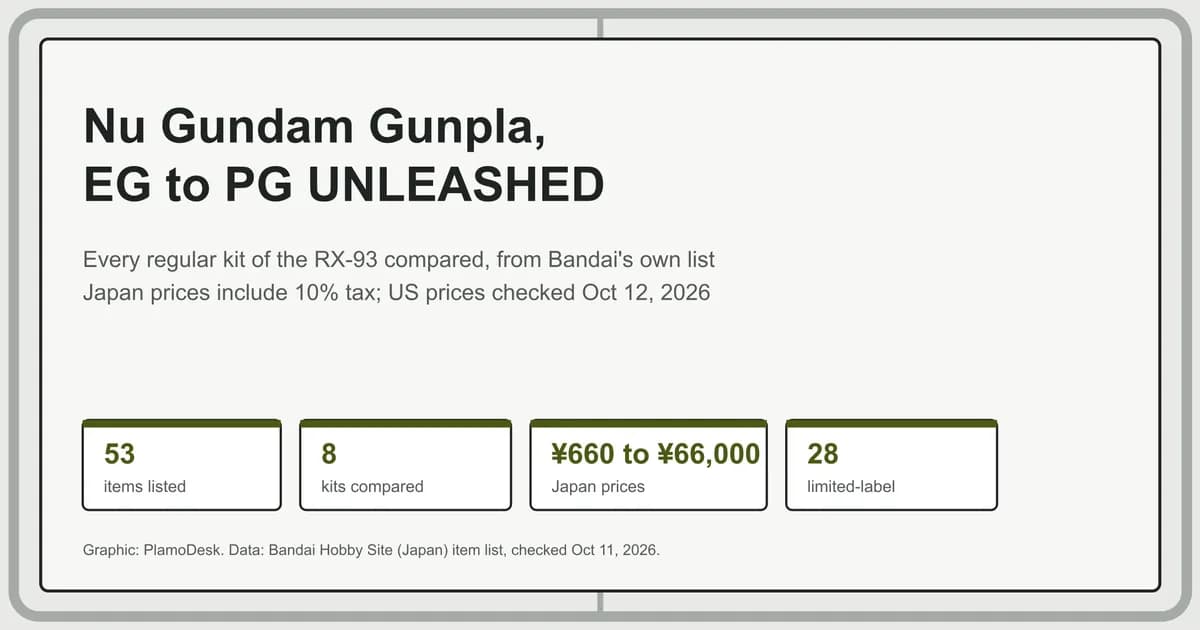Click the number 28 statistic

(x=823, y=454)
